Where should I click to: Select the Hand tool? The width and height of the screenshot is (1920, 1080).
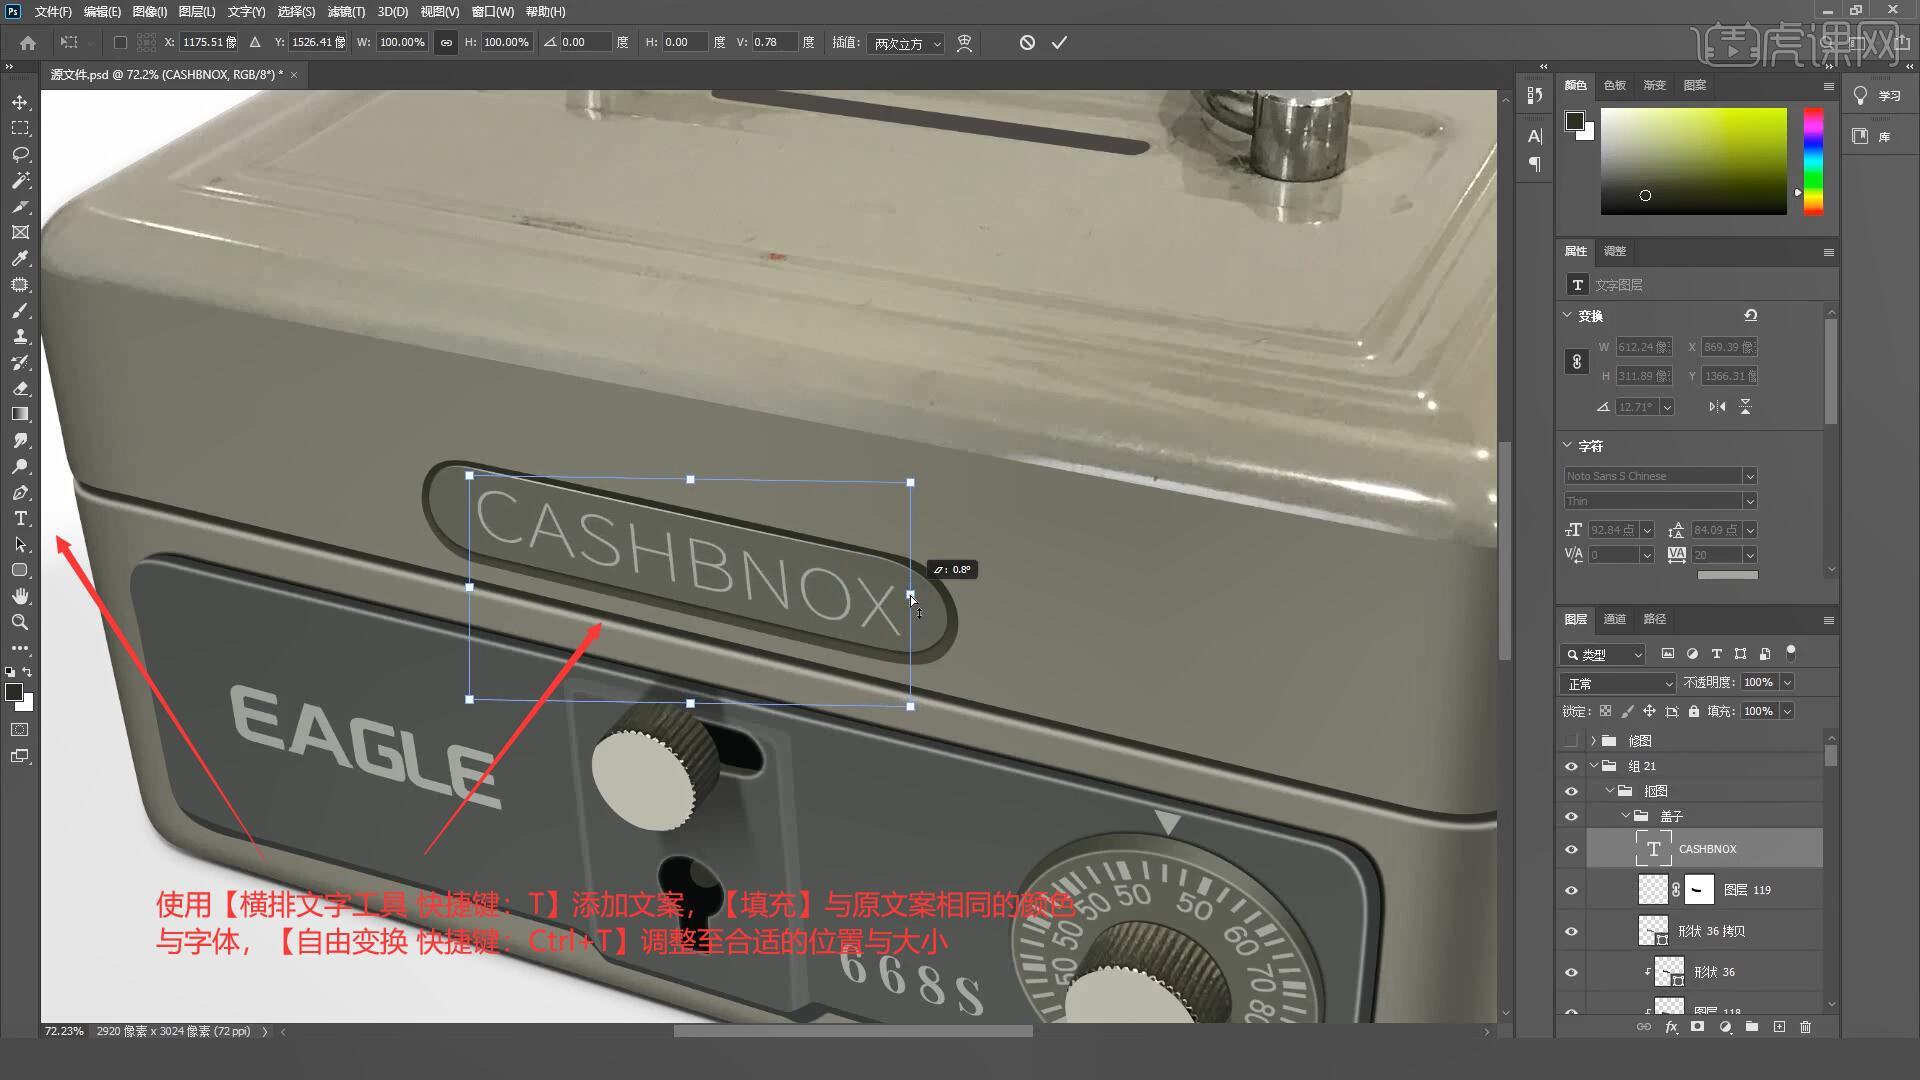click(x=20, y=596)
